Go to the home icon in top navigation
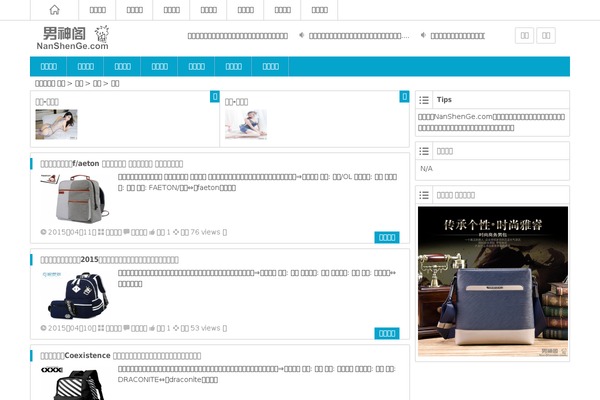600x400 pixels. pyautogui.click(x=55, y=10)
